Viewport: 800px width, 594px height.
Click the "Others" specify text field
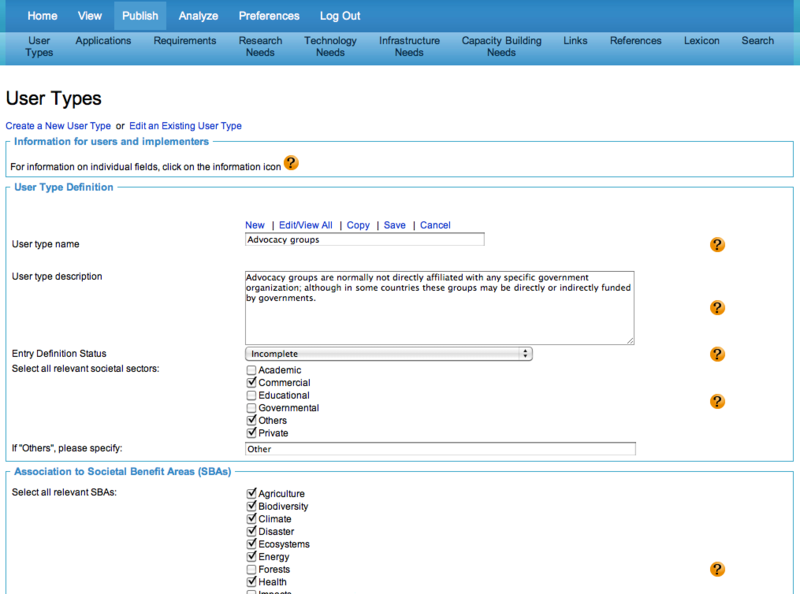pos(440,449)
